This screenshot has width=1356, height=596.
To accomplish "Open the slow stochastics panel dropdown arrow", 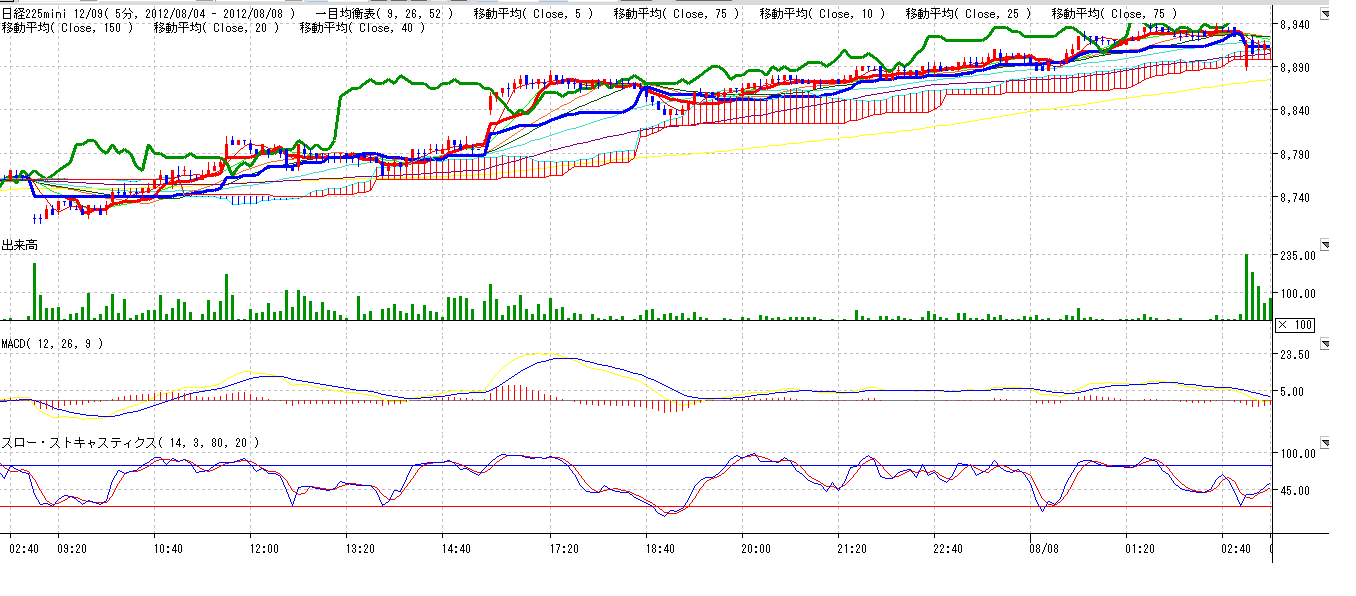I will point(1326,442).
